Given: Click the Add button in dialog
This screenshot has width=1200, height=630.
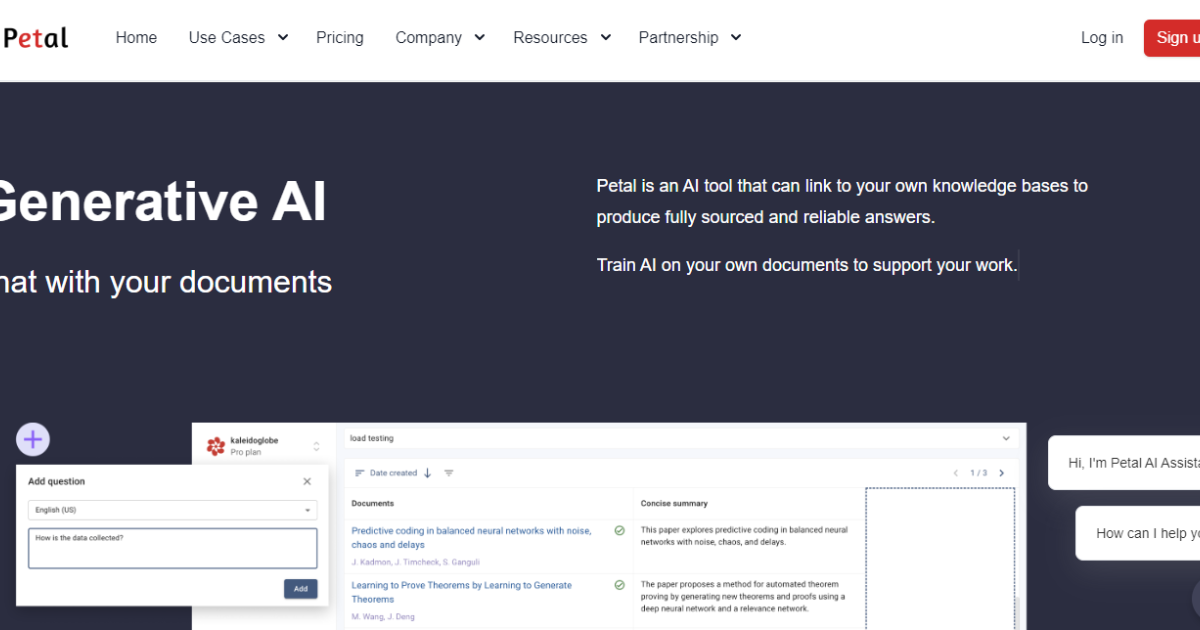Looking at the screenshot, I should coord(300,589).
